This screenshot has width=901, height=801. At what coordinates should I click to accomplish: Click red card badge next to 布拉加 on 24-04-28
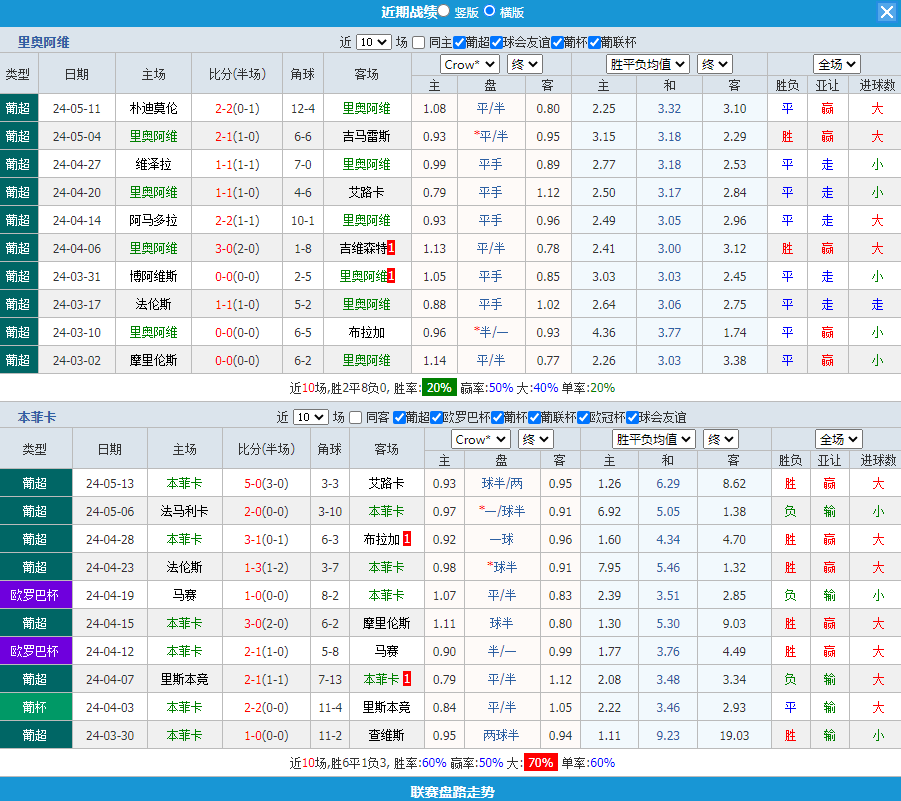click(x=407, y=539)
